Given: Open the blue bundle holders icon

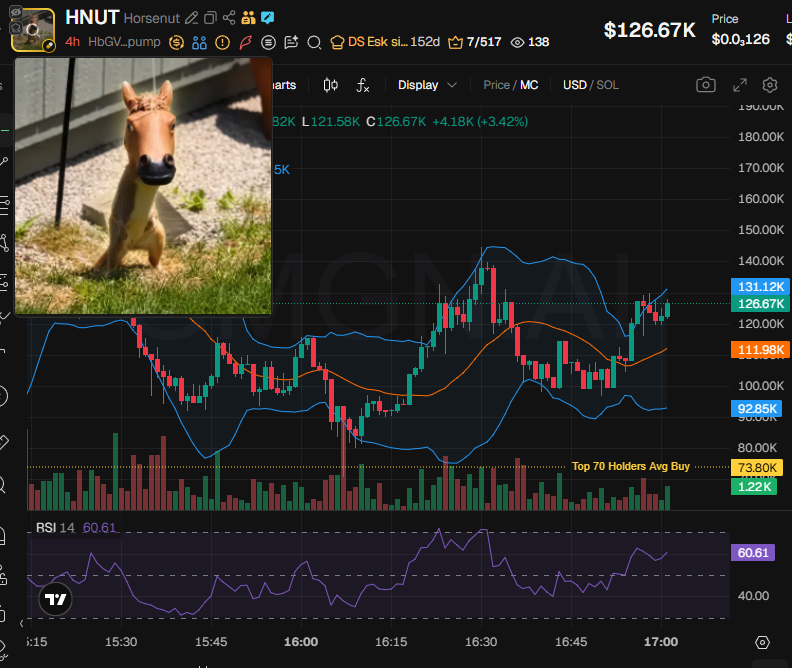Looking at the screenshot, I should [x=200, y=42].
